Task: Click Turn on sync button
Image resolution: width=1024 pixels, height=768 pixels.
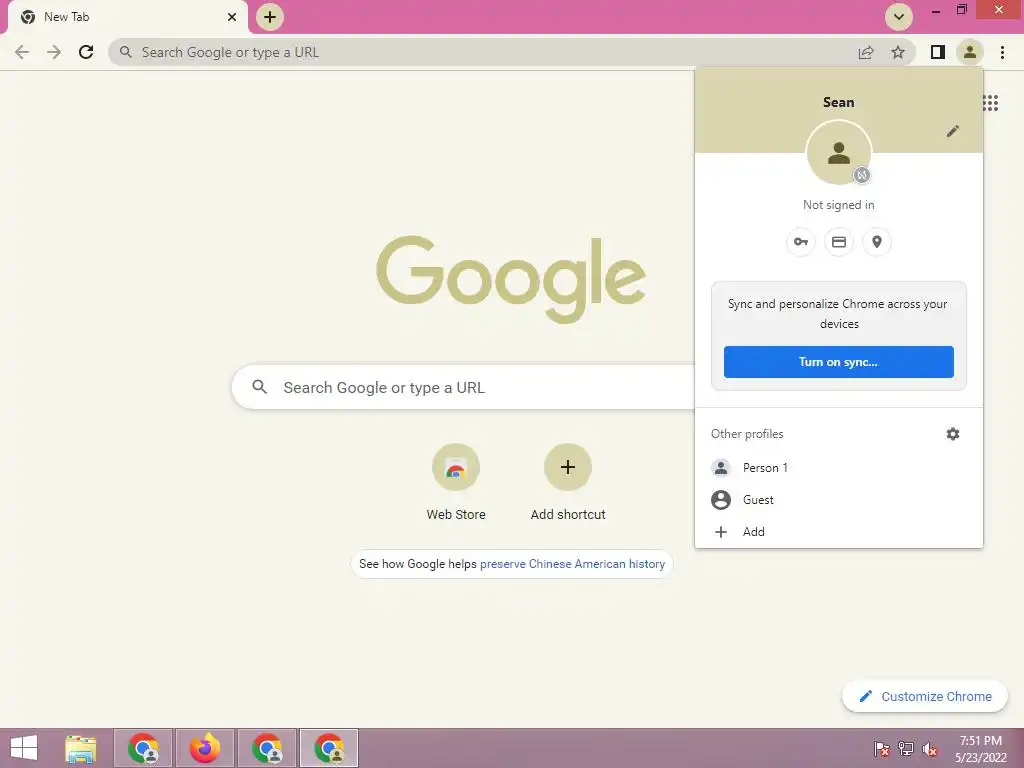Action: pos(839,362)
